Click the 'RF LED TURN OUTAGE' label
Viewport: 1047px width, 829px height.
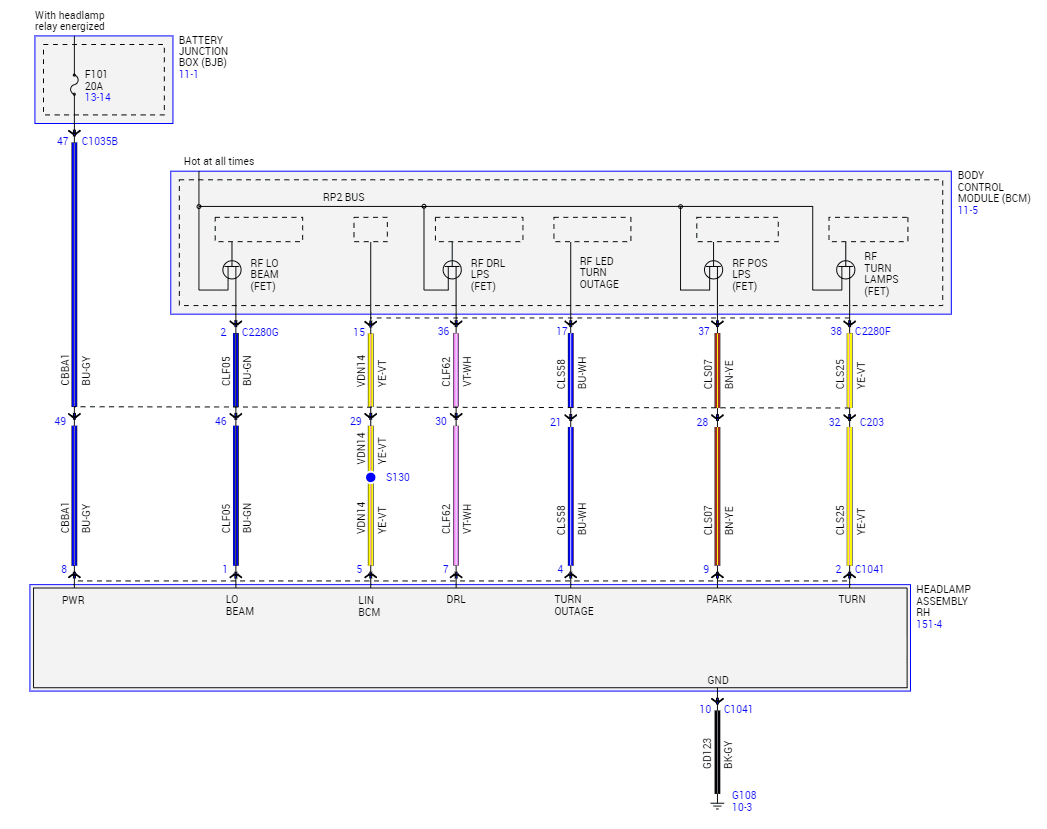[599, 272]
